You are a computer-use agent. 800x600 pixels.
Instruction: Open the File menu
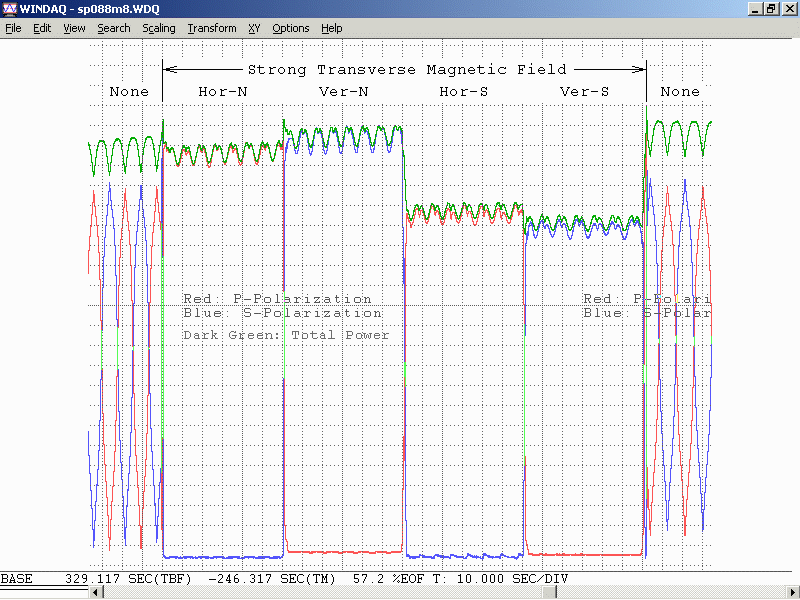[x=13, y=28]
